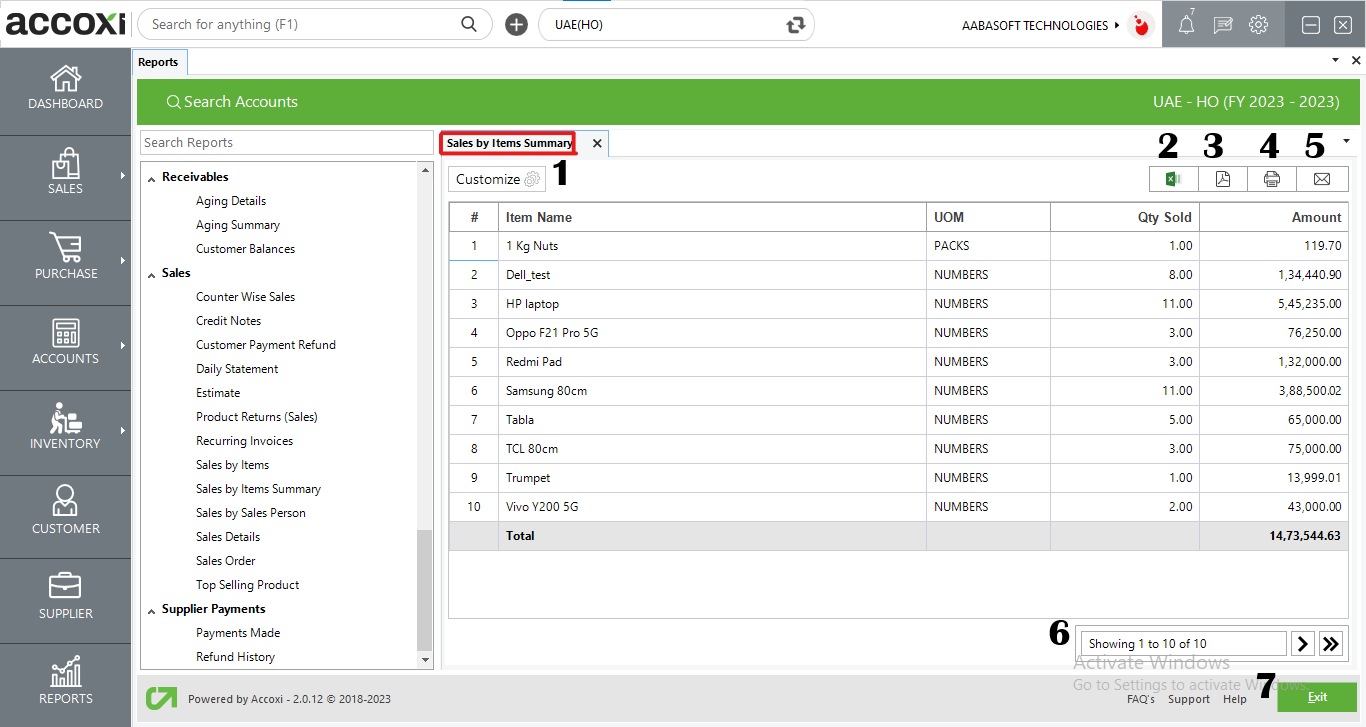Print the Sales by Items Summary report
This screenshot has height=727, width=1366.
(x=1272, y=179)
